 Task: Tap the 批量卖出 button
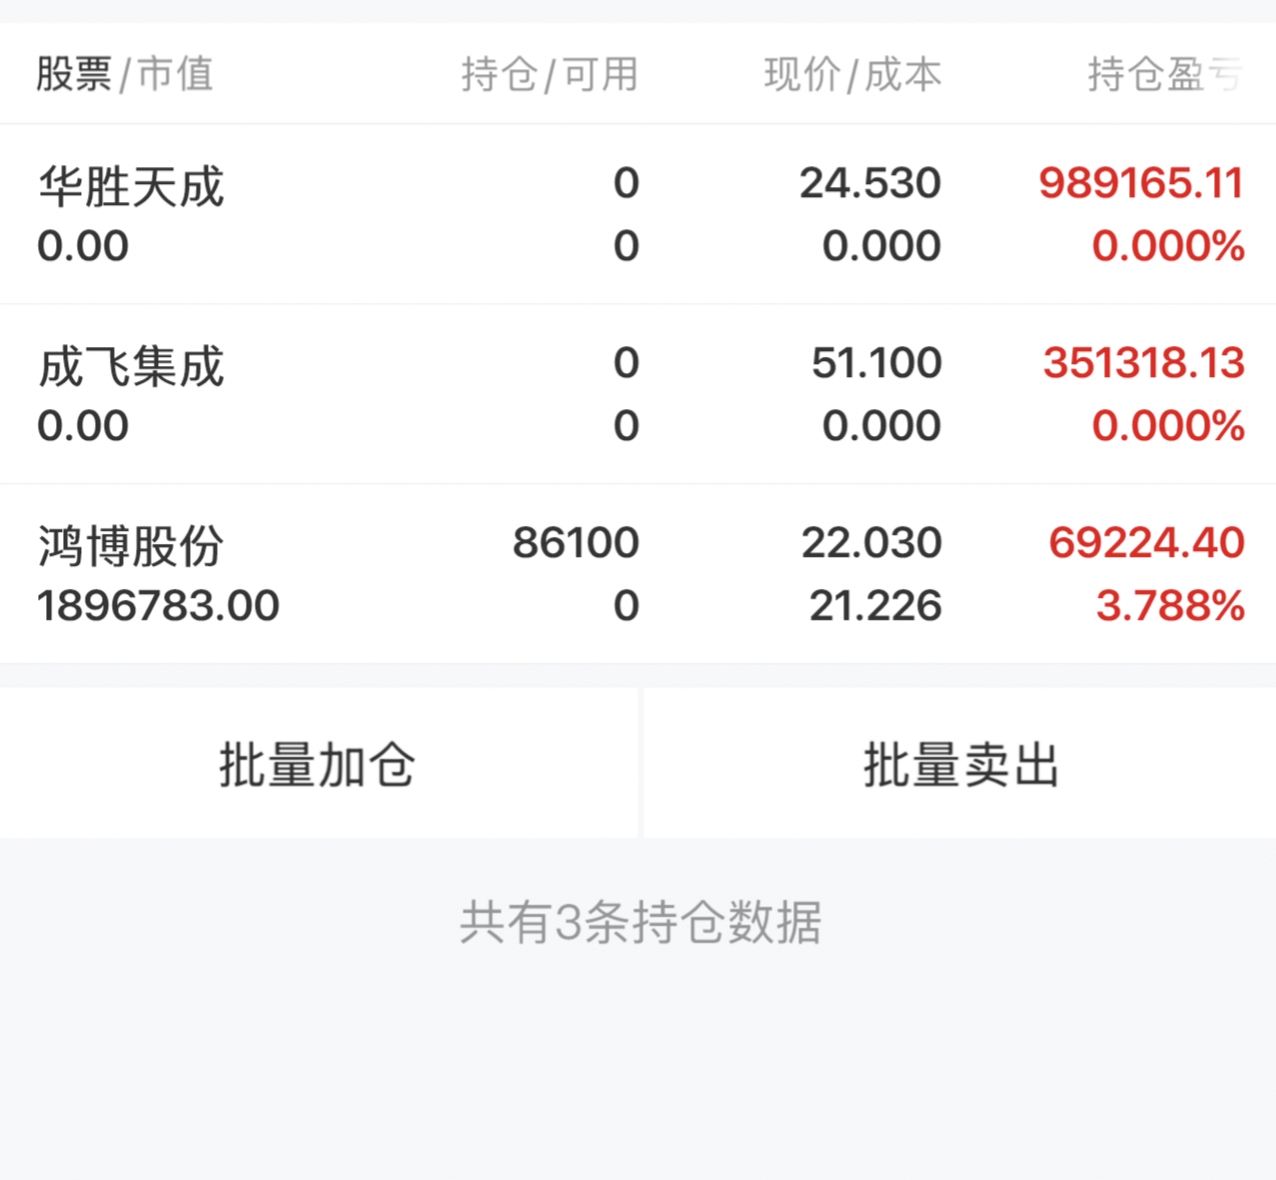[x=960, y=764]
